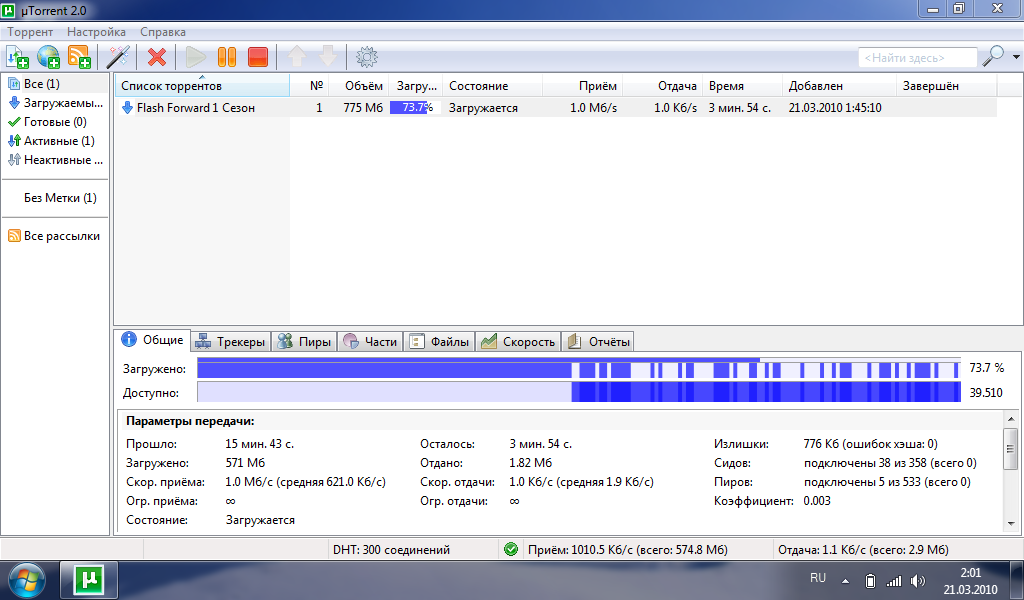1024x600 pixels.
Task: Click the 'Приём: 1010.5 Кб/с' status entry
Action: pyautogui.click(x=628, y=550)
